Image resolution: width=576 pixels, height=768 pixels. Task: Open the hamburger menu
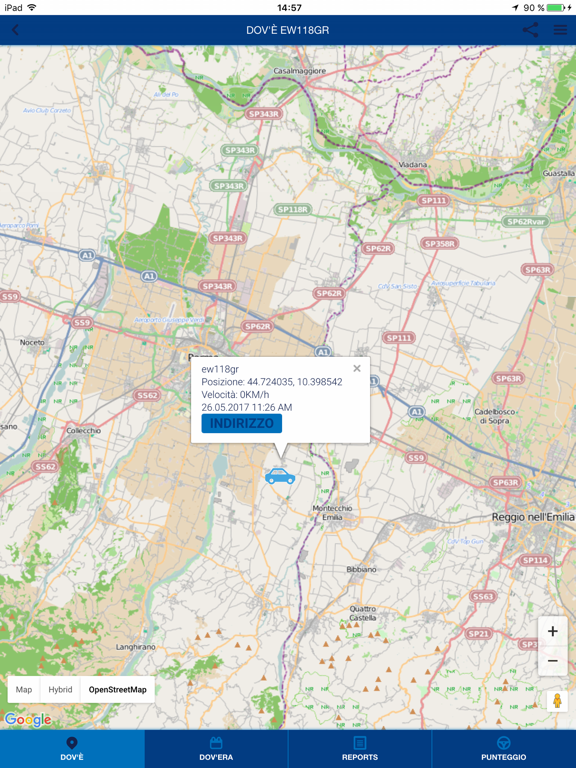click(560, 30)
